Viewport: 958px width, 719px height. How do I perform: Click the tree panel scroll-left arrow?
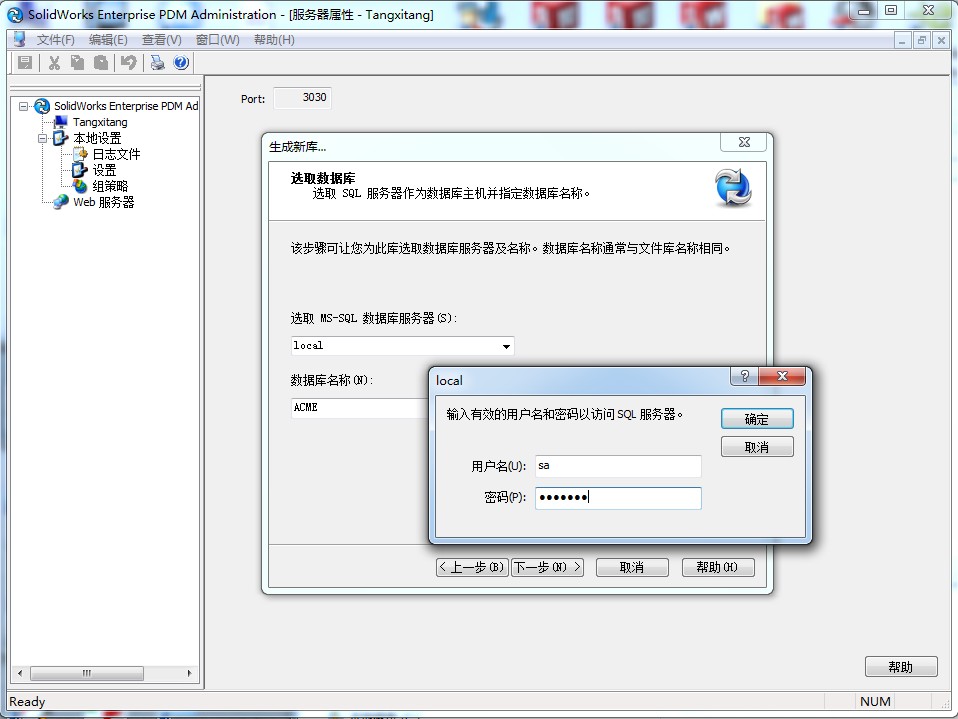(20, 673)
